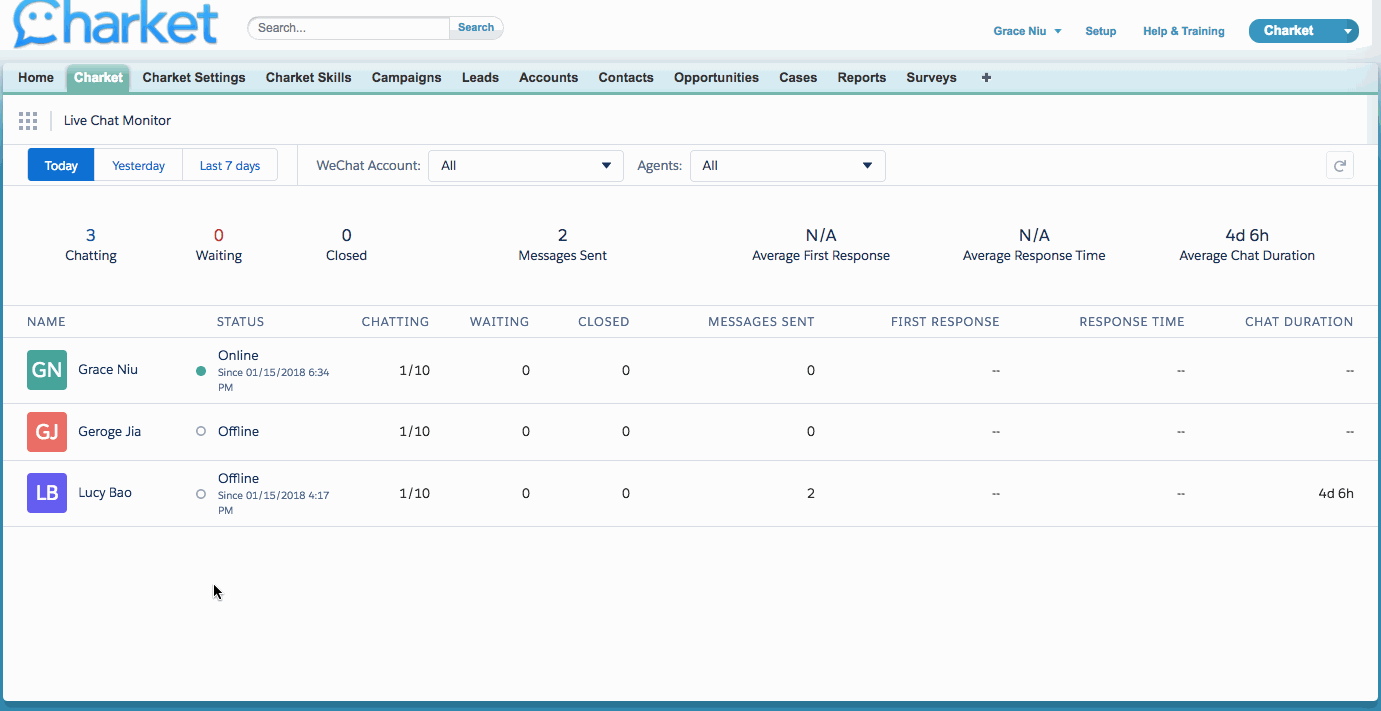Click the MESSAGES SENT column header
Screen dimensions: 1381x711
pos(761,322)
